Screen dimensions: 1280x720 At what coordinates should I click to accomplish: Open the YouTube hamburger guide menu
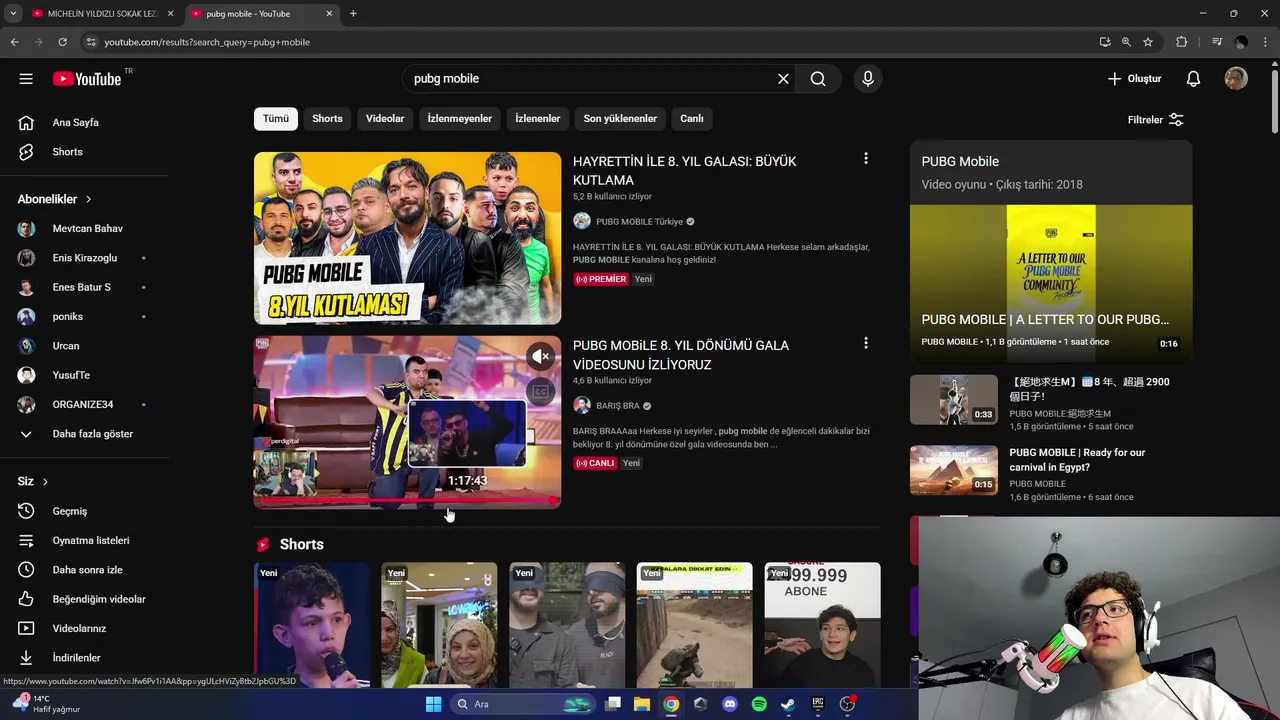point(26,79)
